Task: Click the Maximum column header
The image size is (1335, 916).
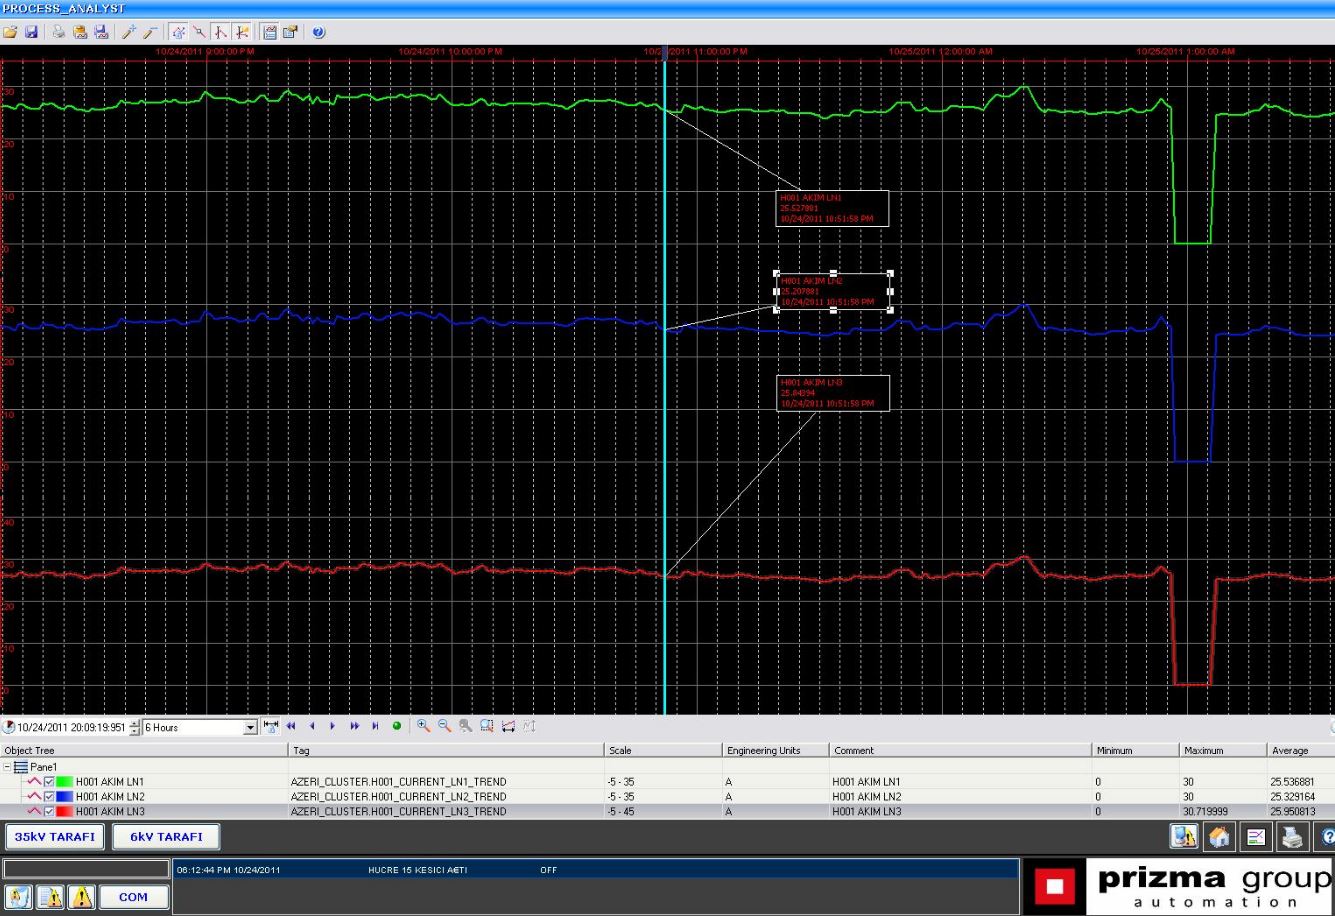Action: (x=1223, y=750)
